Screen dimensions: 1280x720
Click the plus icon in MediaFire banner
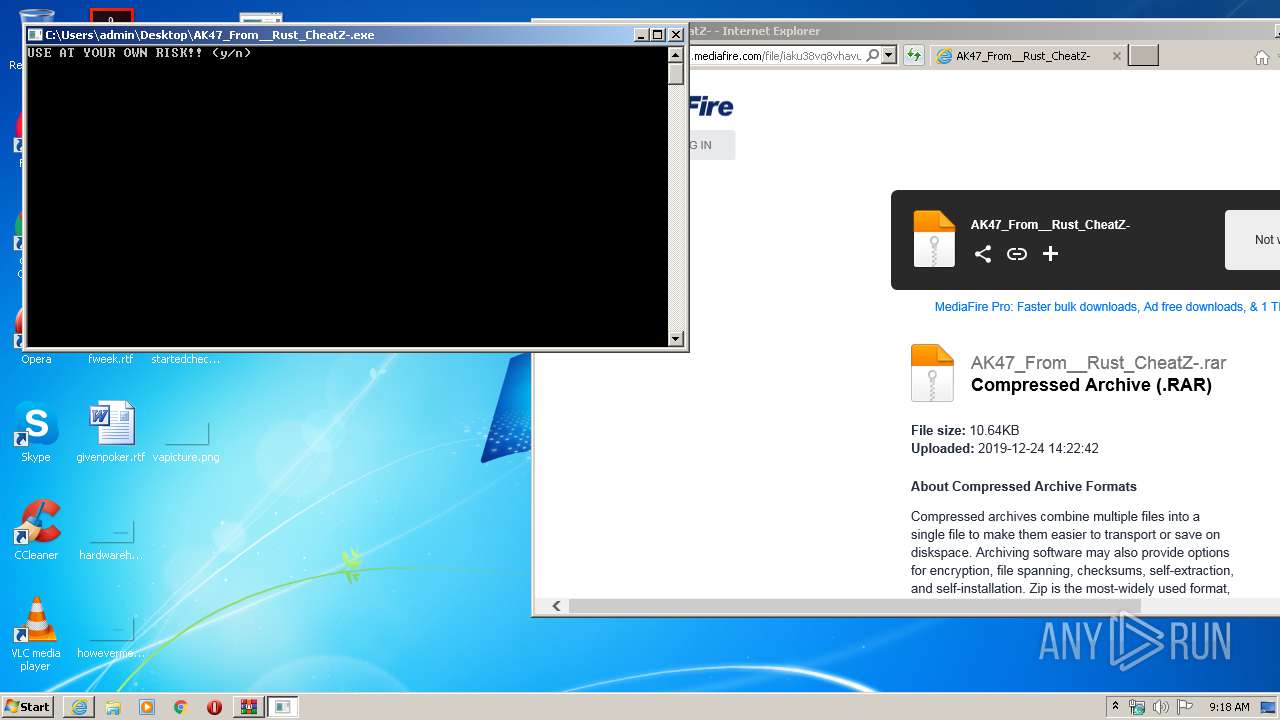pyautogui.click(x=1050, y=254)
